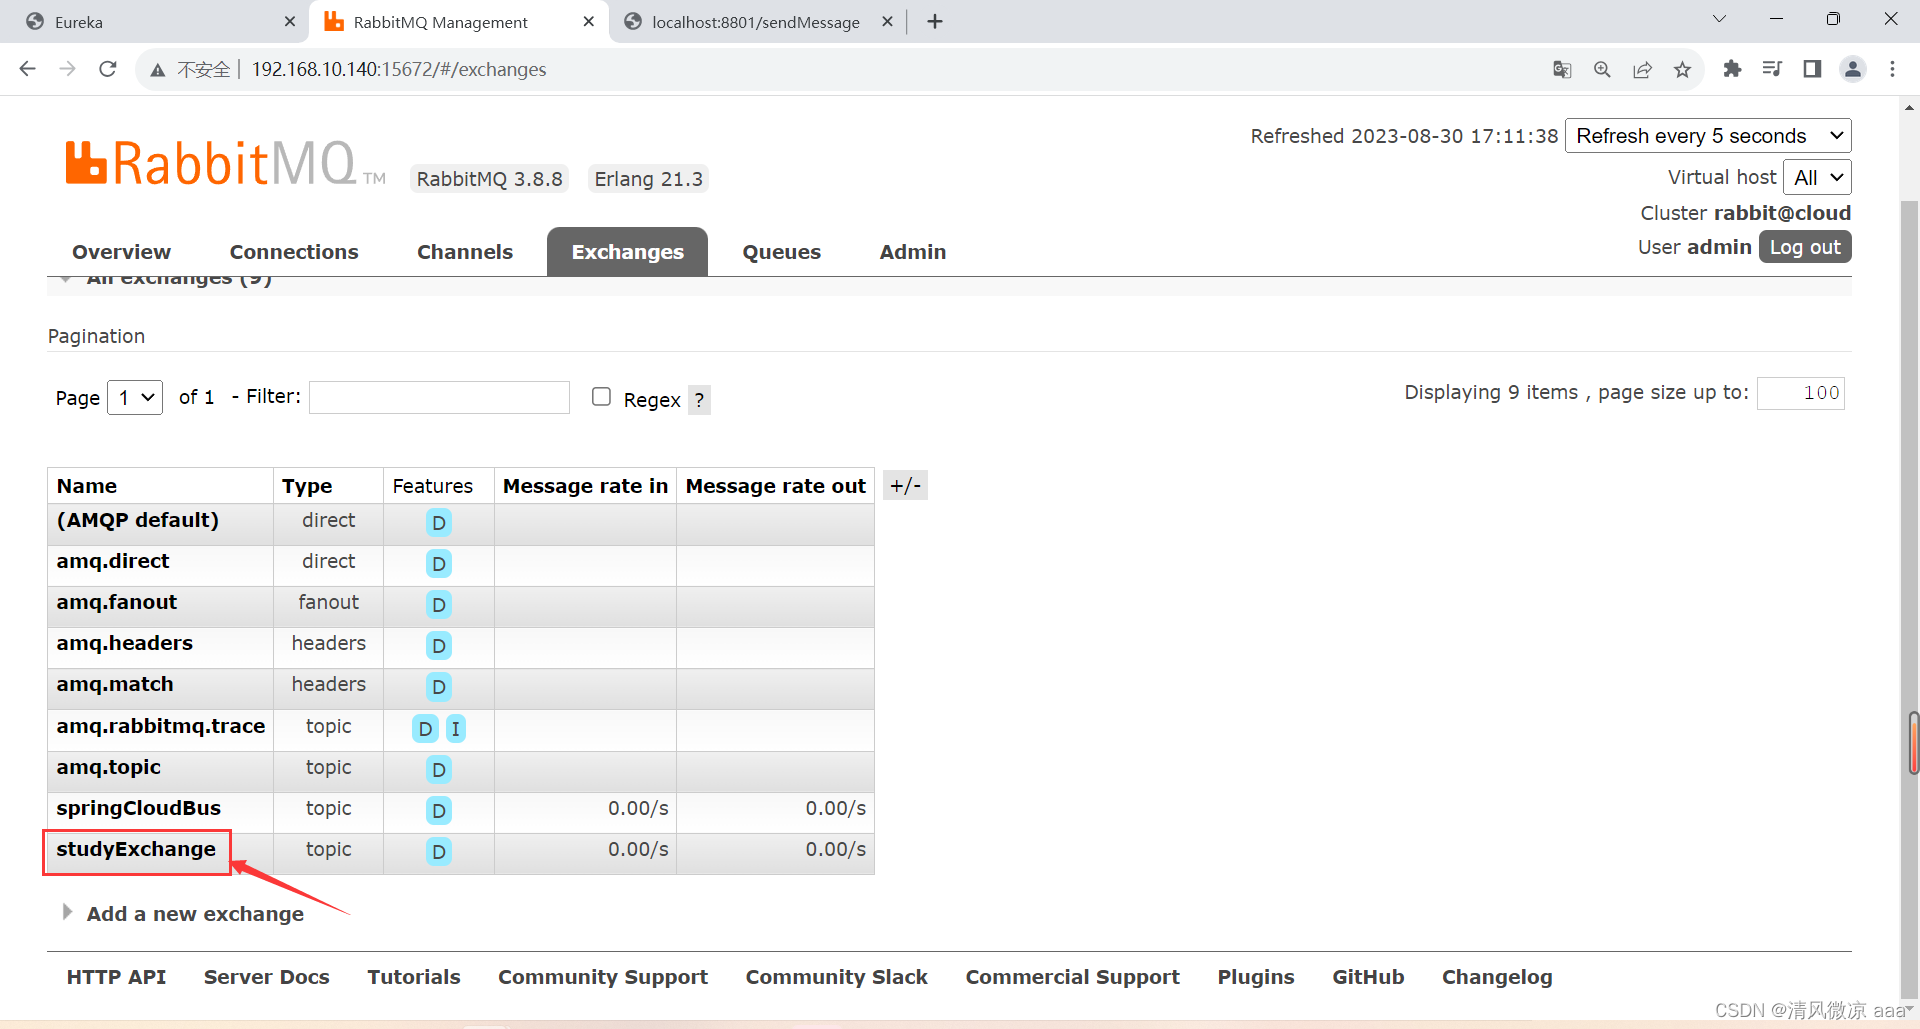Open the amq.topic exchange
This screenshot has height=1029, width=1920.
(x=109, y=767)
